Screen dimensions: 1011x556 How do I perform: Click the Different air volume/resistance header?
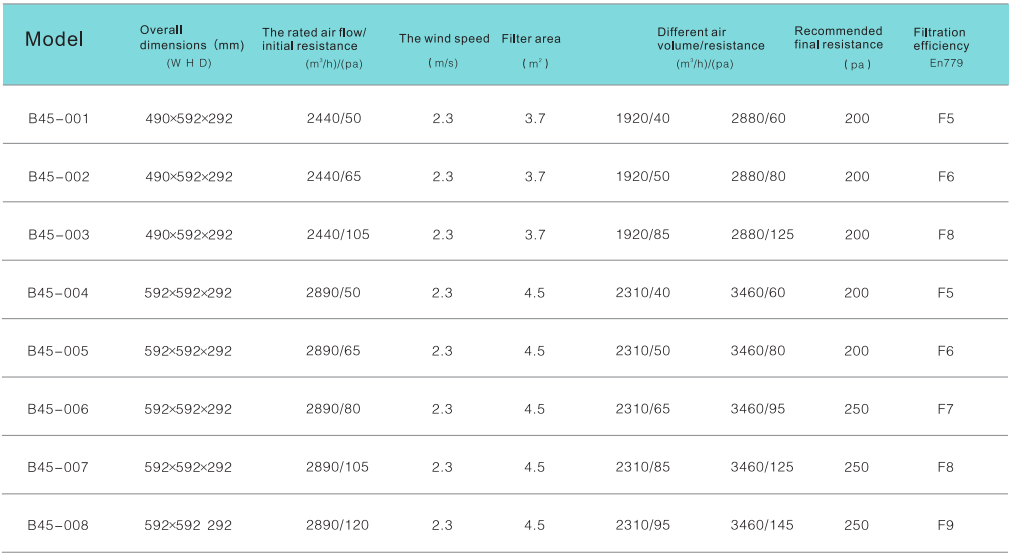click(x=710, y=39)
